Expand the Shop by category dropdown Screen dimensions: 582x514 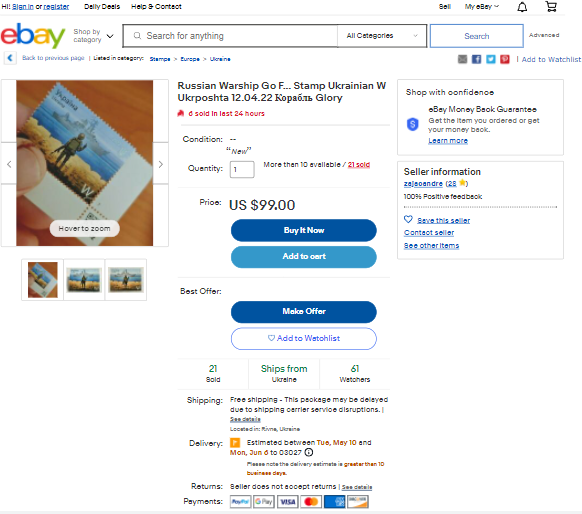pyautogui.click(x=93, y=36)
